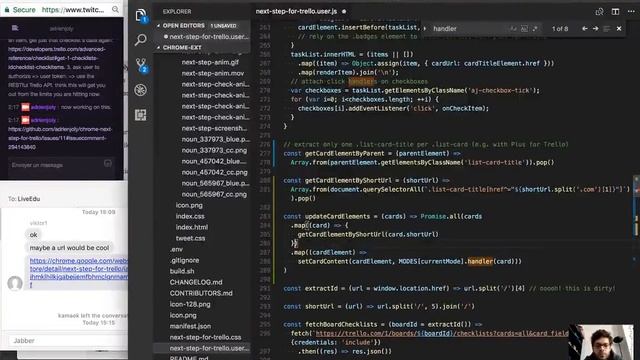Click line number 276 in the gutter
640x360 pixels.
pyautogui.click(x=265, y=144)
